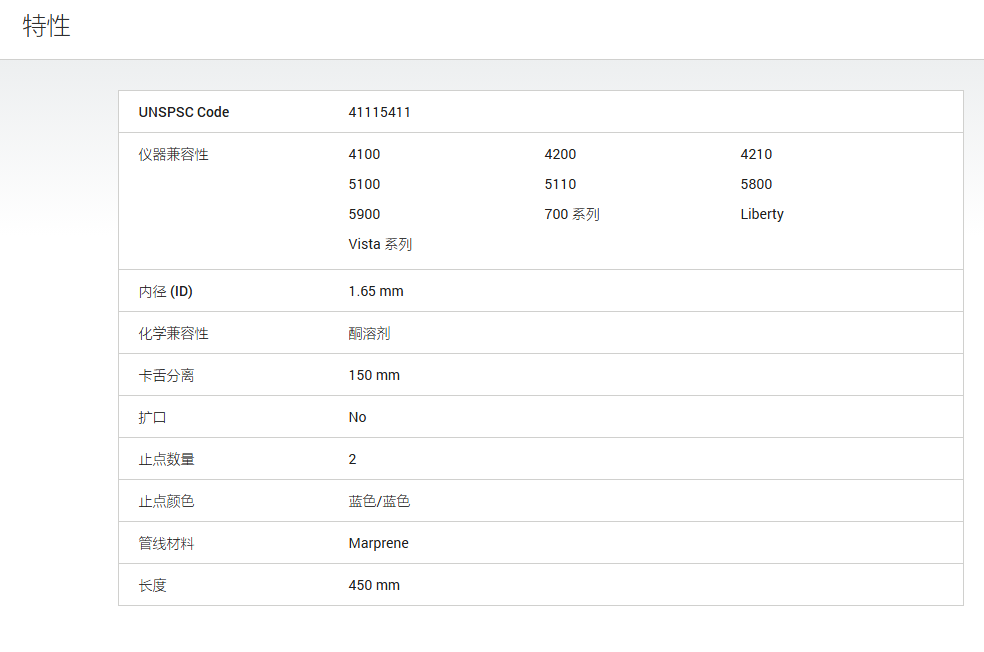
Task: Click instrument compatibility value 4200
Action: point(560,154)
